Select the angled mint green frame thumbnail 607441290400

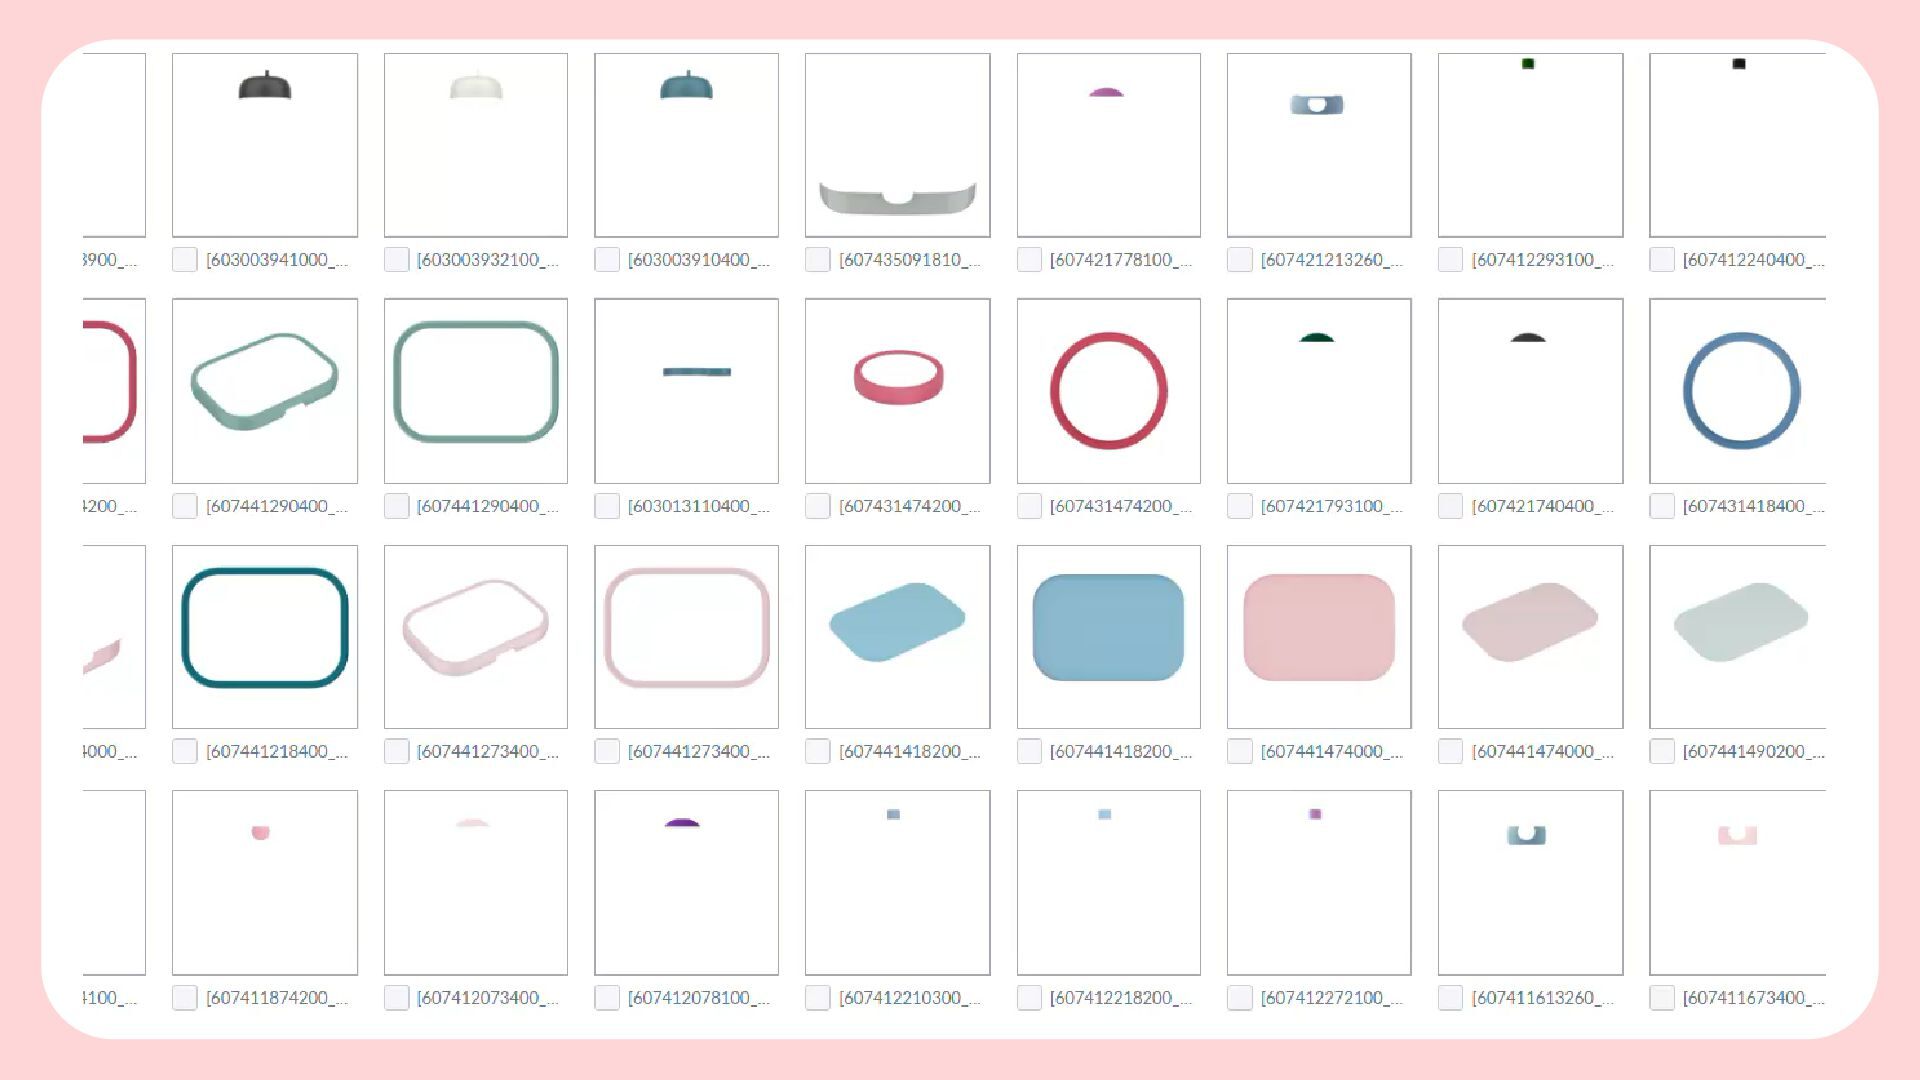pos(265,391)
